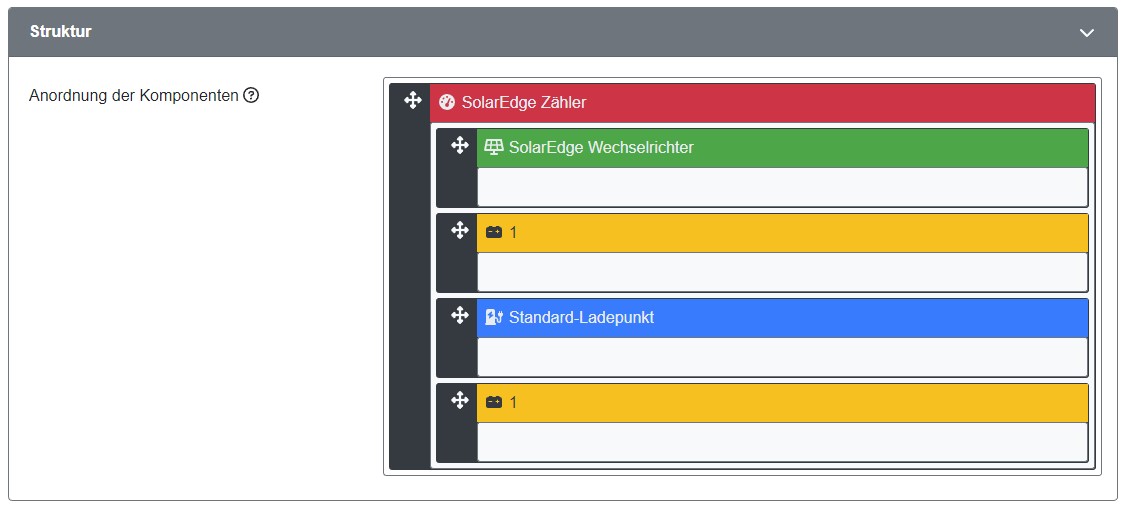Collapse the Struktur panel with the chevron
The image size is (1126, 507).
point(1087,33)
